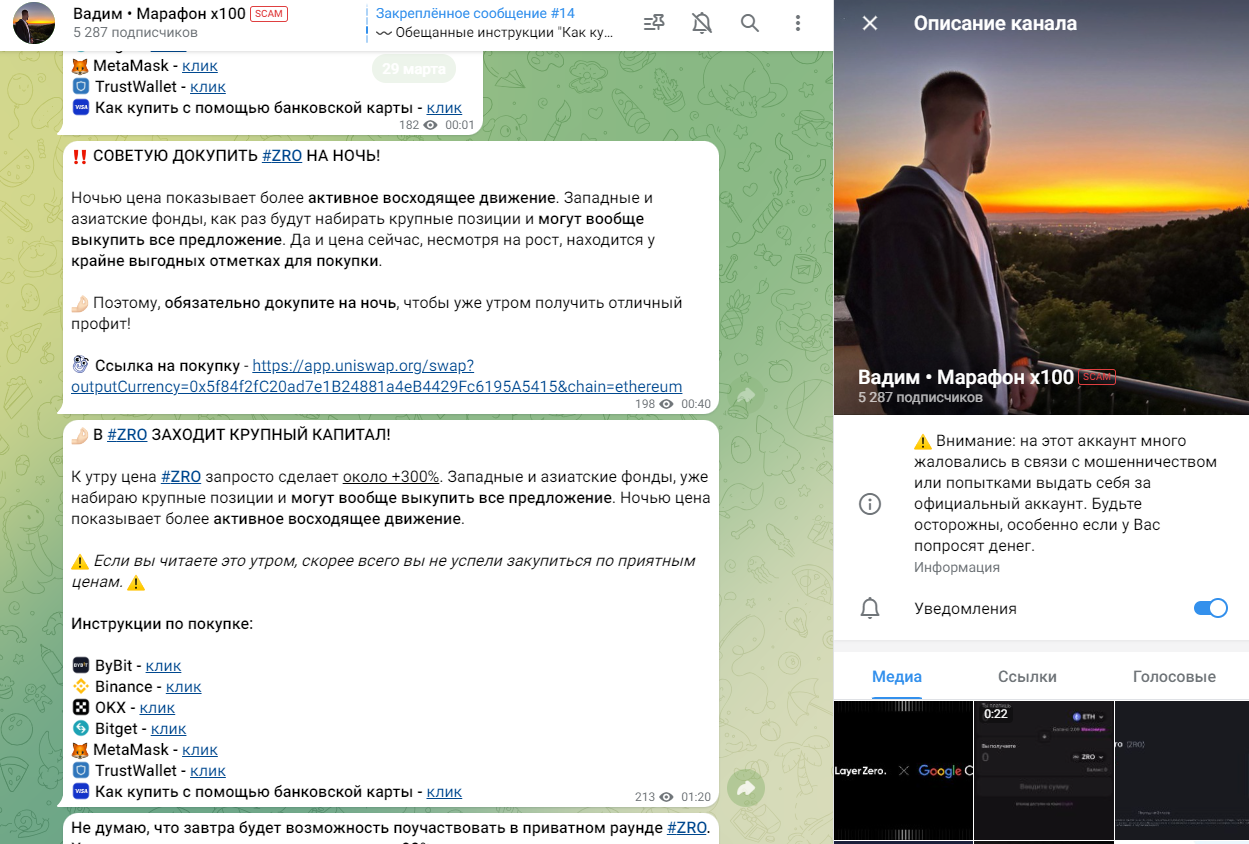The width and height of the screenshot is (1249, 844).
Task: Switch to the Ссылки tab
Action: click(1027, 677)
